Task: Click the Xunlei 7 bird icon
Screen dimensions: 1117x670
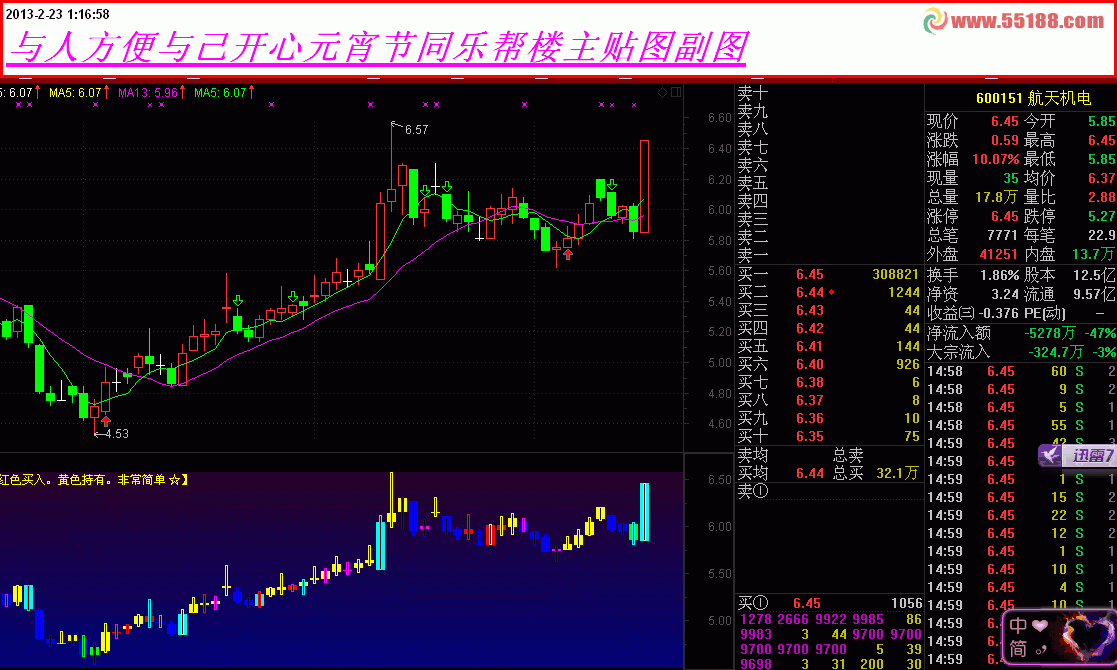Action: 1051,455
